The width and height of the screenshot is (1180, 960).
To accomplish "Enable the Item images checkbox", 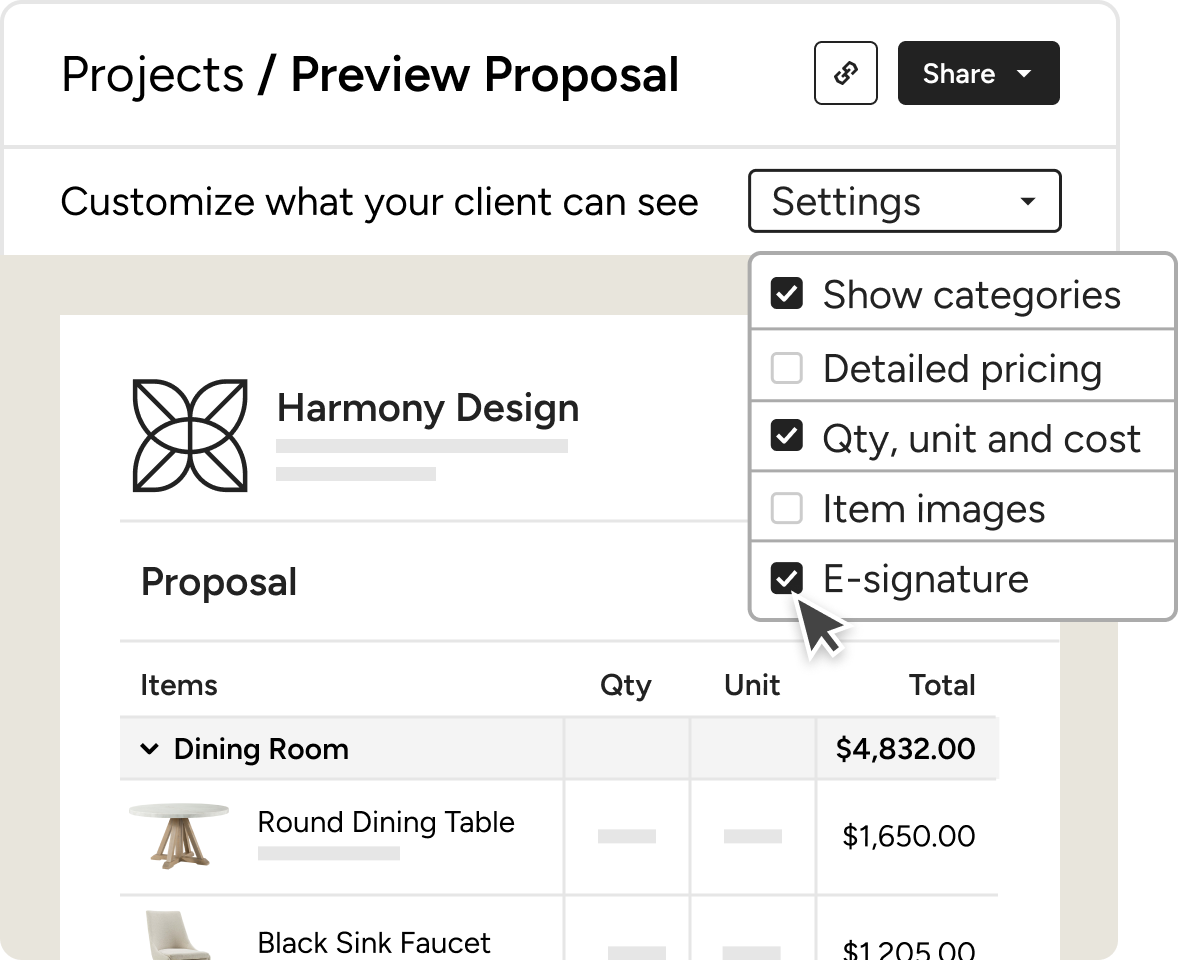I will 787,509.
